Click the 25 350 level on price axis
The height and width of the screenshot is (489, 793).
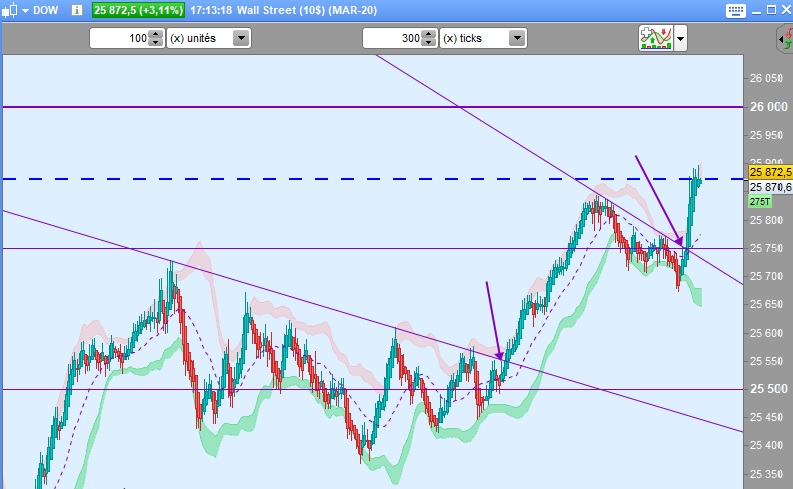766,474
